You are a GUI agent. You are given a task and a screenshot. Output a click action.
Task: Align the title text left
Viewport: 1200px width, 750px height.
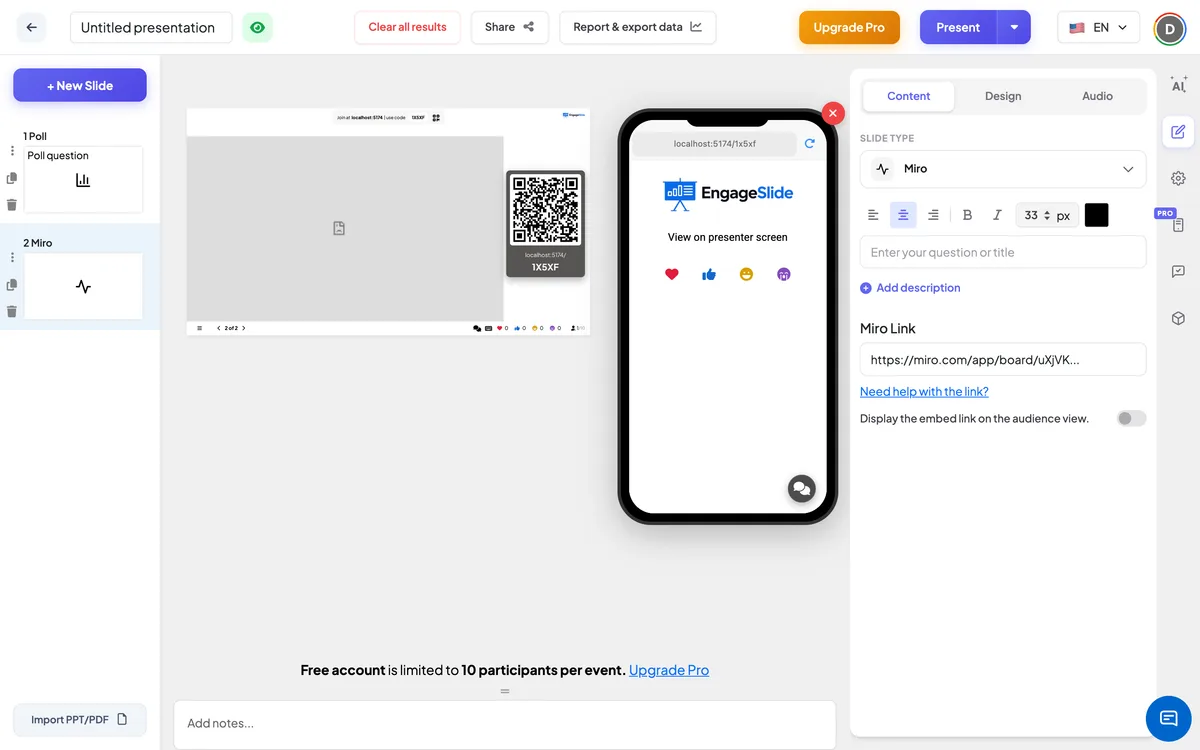873,215
